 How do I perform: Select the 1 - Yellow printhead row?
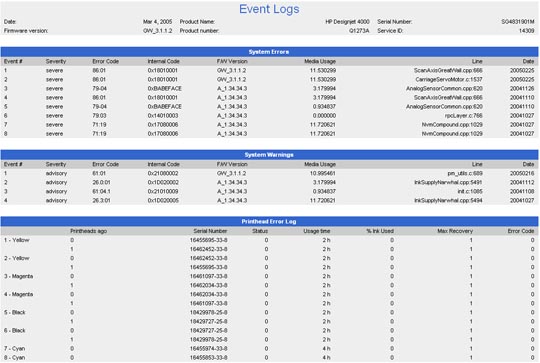(x=269, y=240)
